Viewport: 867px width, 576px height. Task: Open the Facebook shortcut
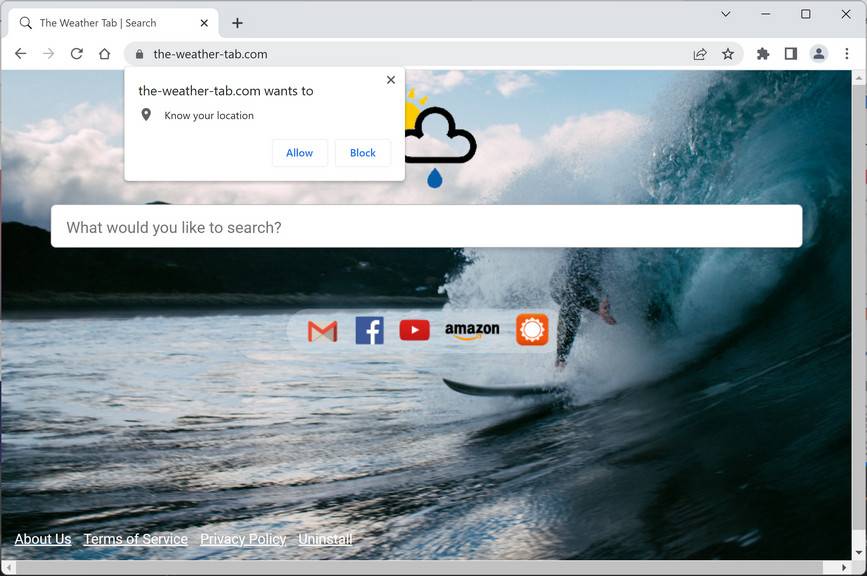369,329
